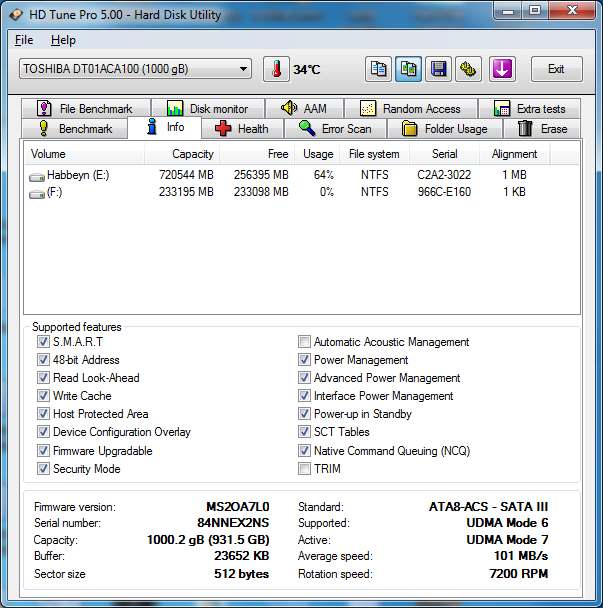Toggle the S.M.A.R.T checkbox
Image resolution: width=603 pixels, height=608 pixels.
(x=43, y=342)
